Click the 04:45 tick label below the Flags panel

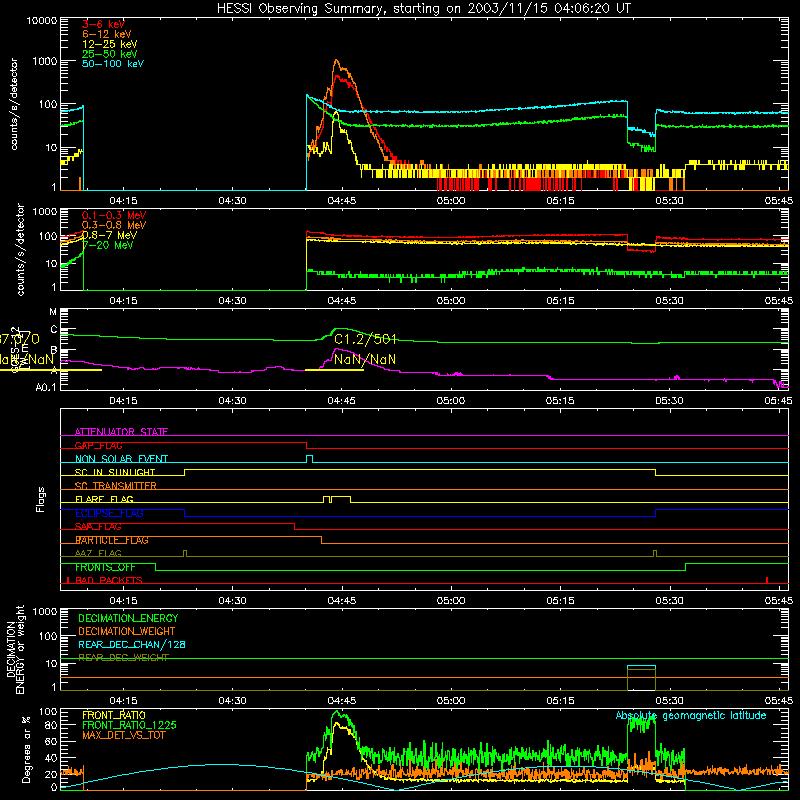[341, 600]
